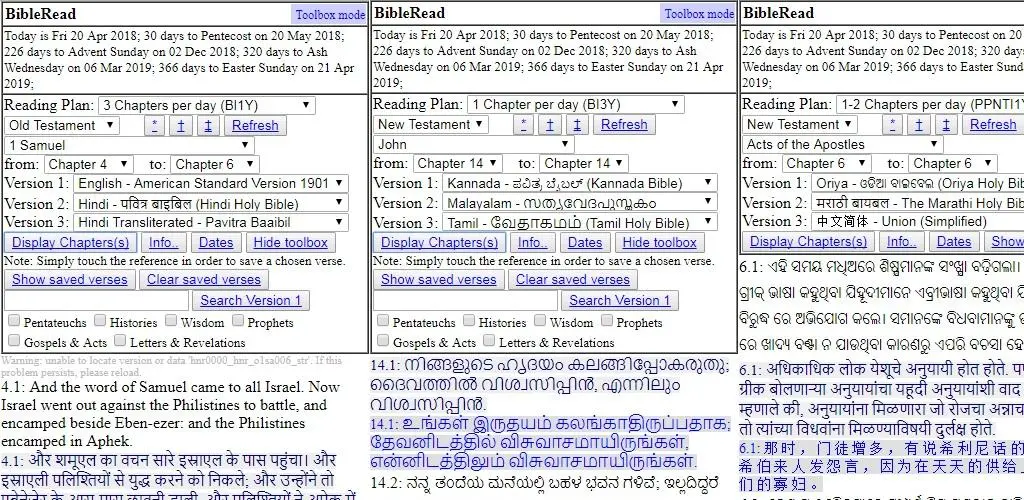The height and width of the screenshot is (500, 1024).
Task: Click the Hindi 4.1 verse reference link
Action: 12,460
